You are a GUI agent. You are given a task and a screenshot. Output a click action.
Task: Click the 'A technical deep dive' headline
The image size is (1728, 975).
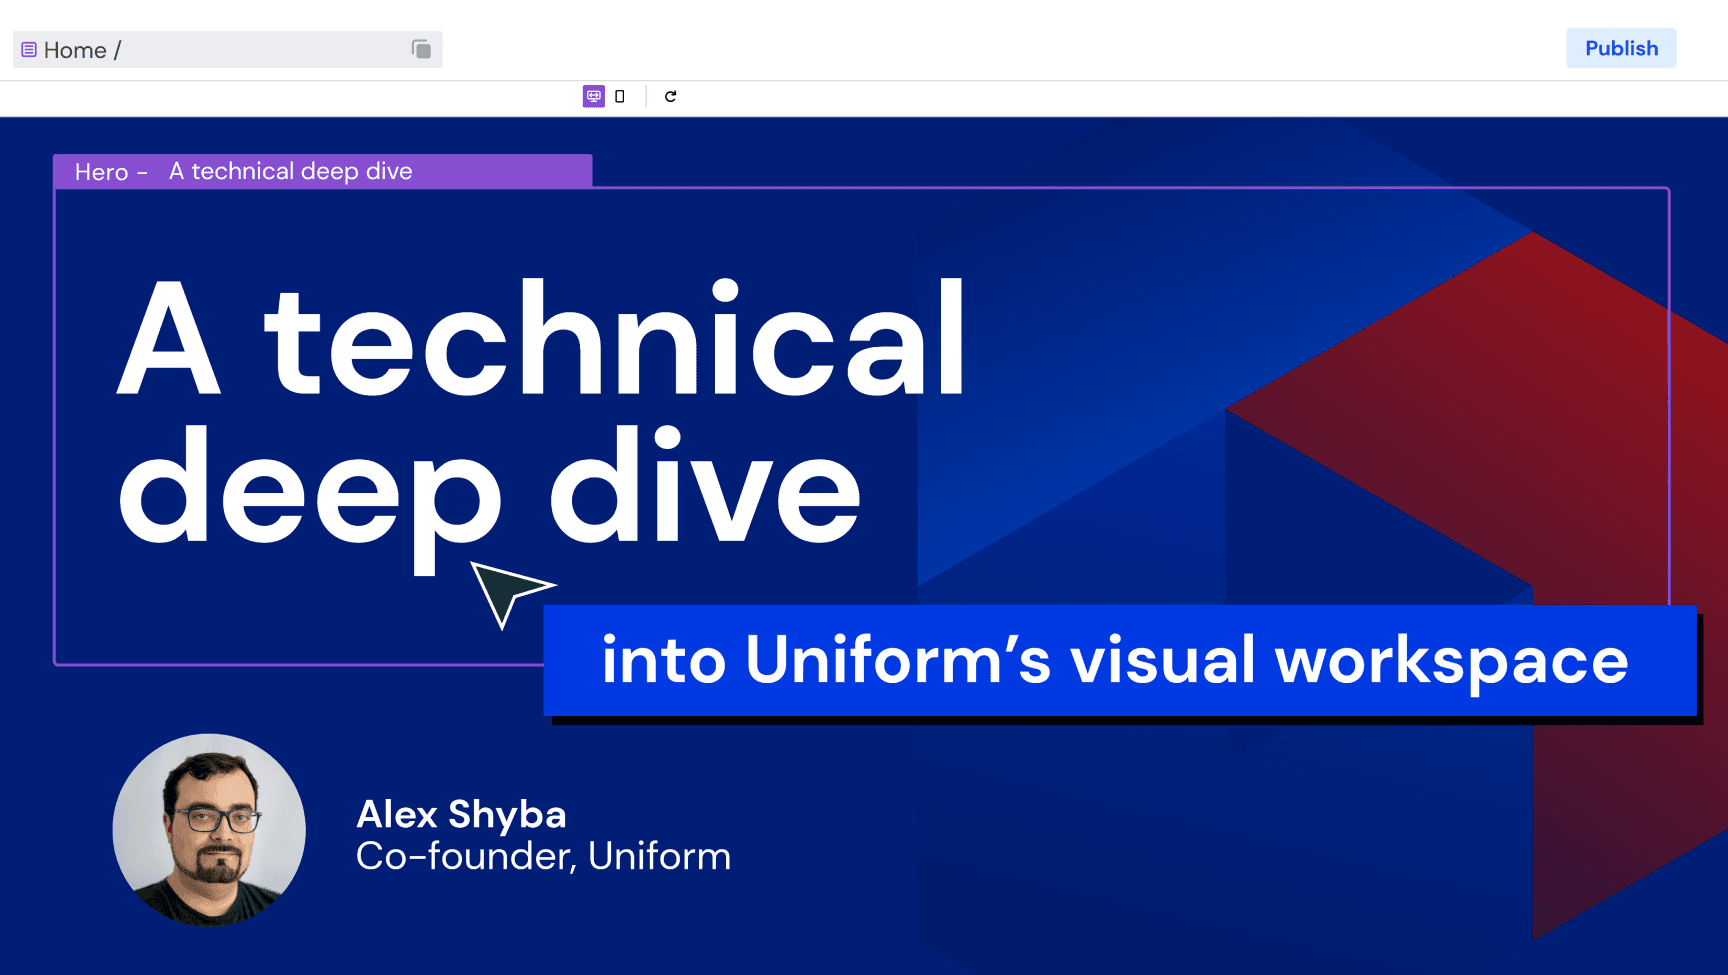click(540, 340)
